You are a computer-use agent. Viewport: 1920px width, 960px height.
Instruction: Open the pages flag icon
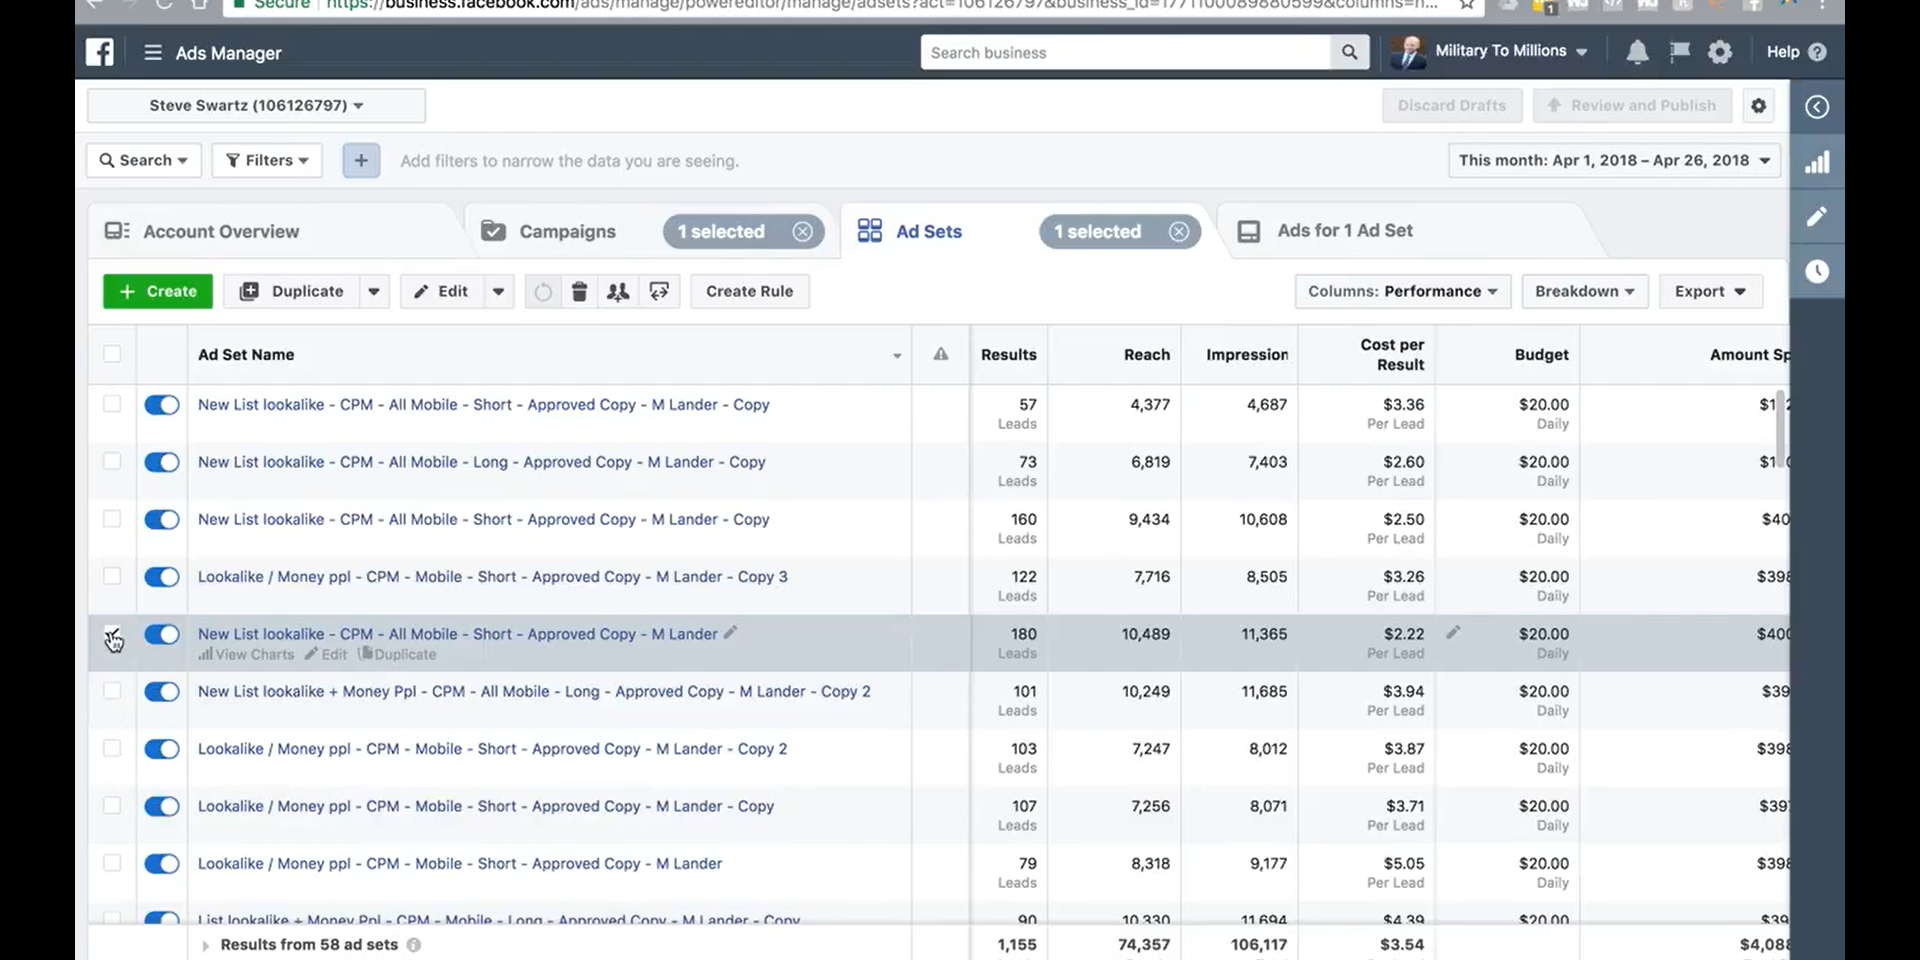point(1679,52)
